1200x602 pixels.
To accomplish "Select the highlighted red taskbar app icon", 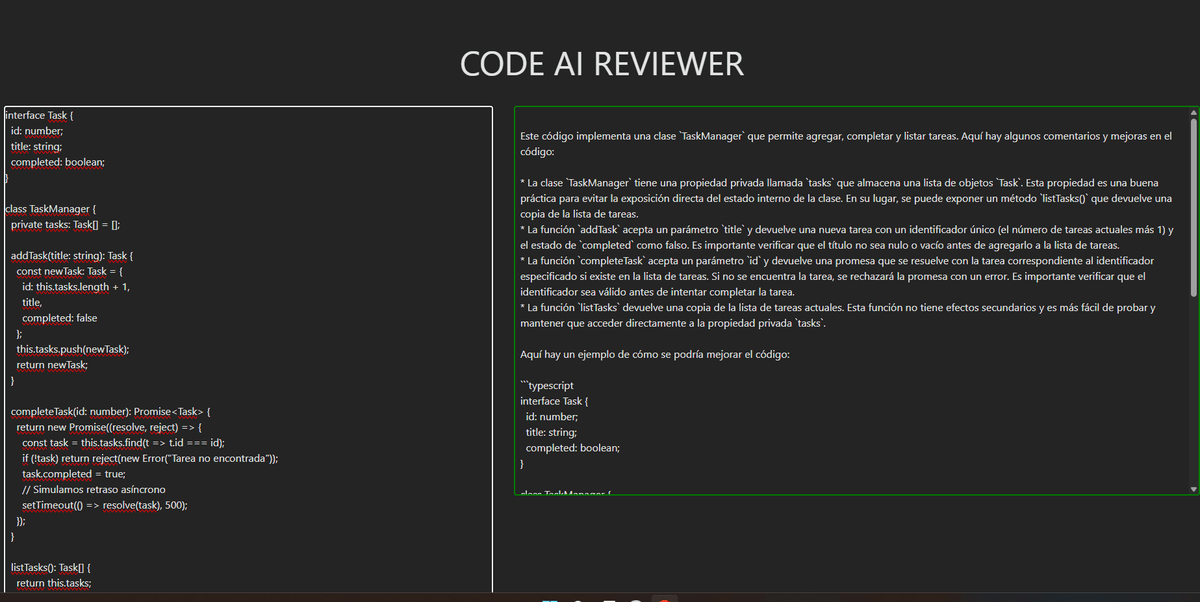I will (664, 599).
